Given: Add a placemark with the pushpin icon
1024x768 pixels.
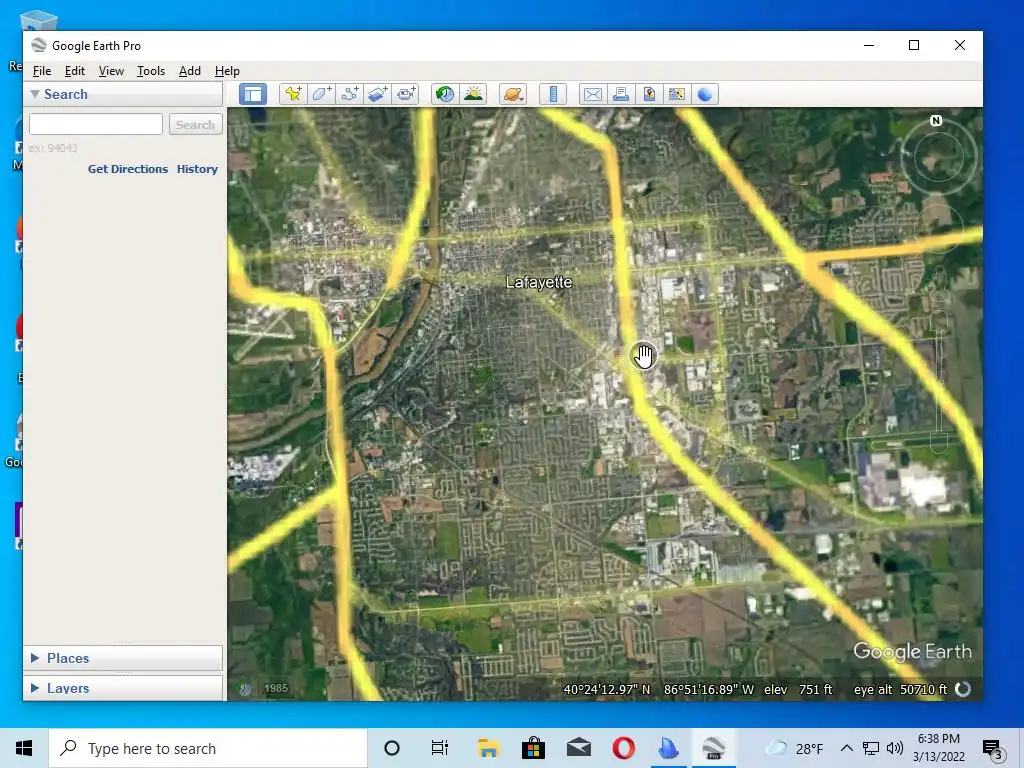Looking at the screenshot, I should [x=293, y=94].
